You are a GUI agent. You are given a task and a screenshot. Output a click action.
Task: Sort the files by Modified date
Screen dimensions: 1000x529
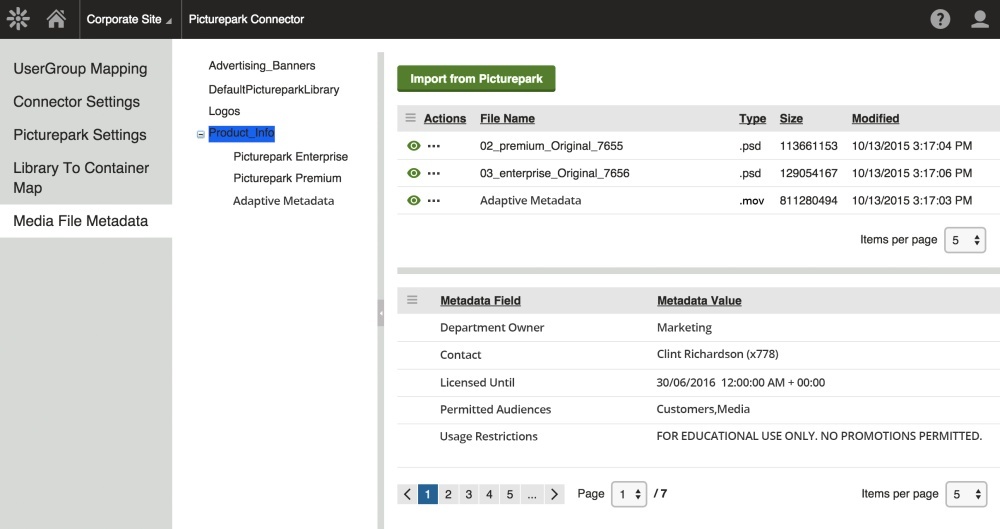tap(875, 119)
